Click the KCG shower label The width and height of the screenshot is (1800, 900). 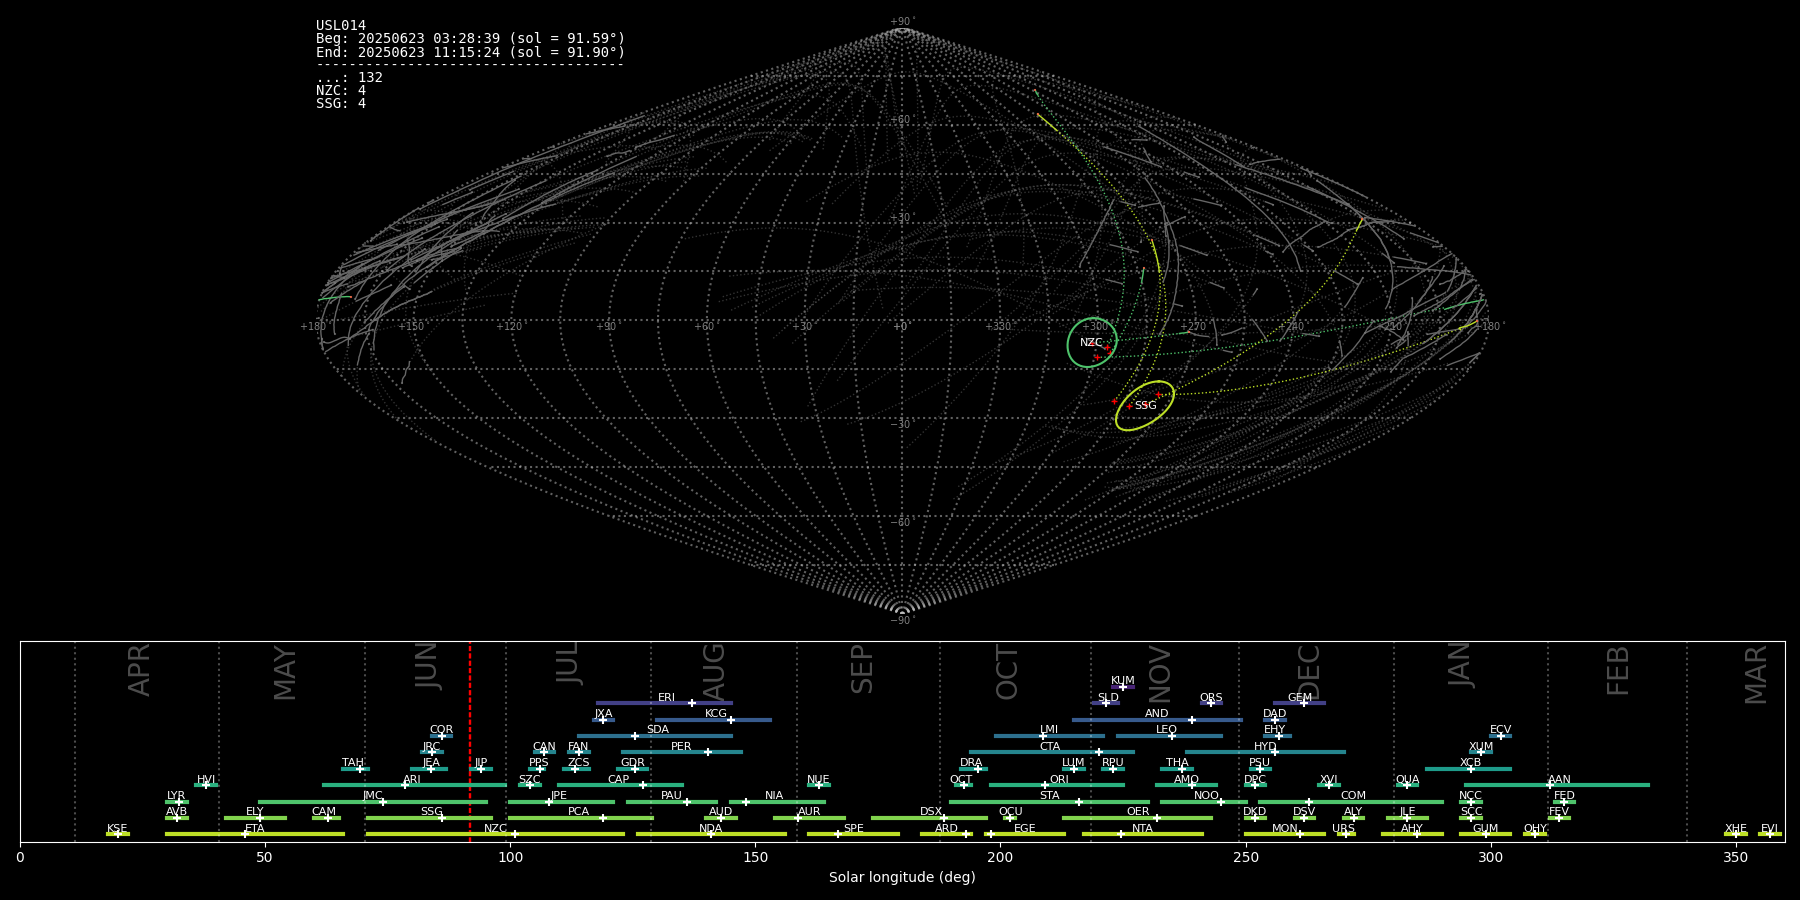(716, 714)
